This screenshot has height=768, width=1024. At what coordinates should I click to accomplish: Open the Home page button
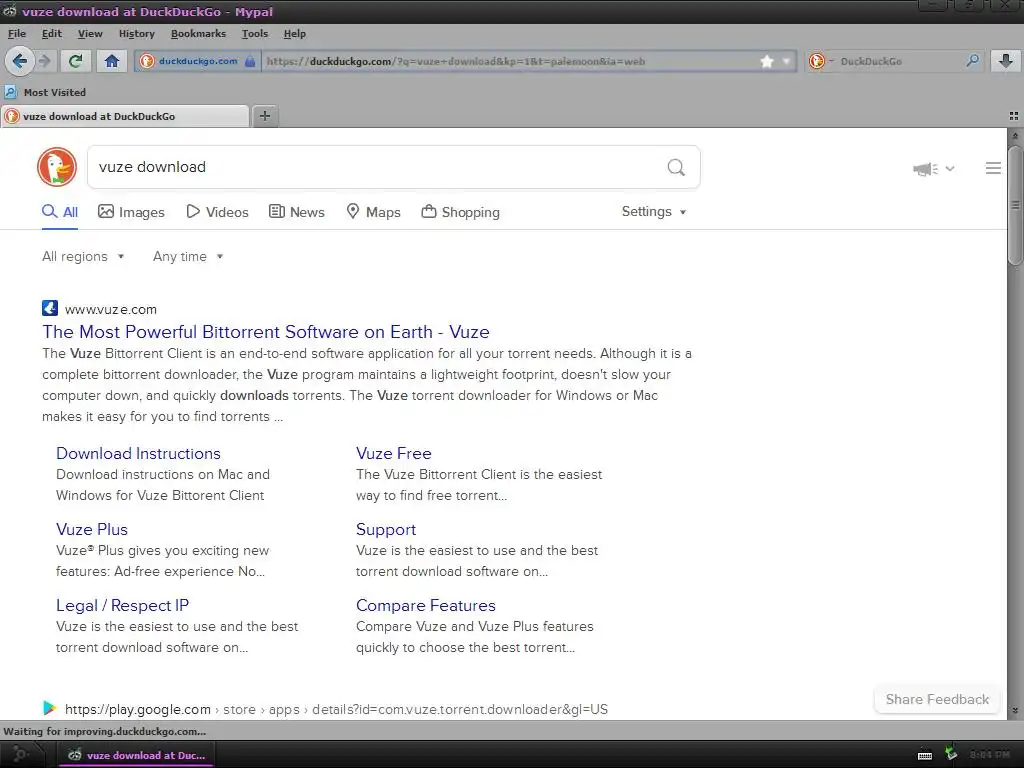pos(112,61)
